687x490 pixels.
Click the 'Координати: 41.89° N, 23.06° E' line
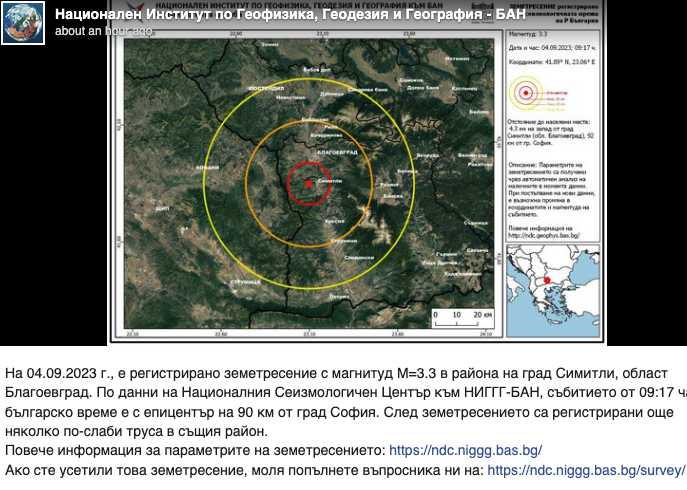tap(552, 62)
